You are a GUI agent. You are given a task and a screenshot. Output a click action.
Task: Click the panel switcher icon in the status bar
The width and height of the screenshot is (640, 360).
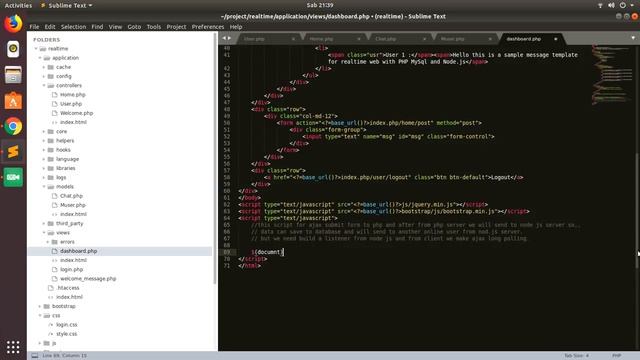35,356
